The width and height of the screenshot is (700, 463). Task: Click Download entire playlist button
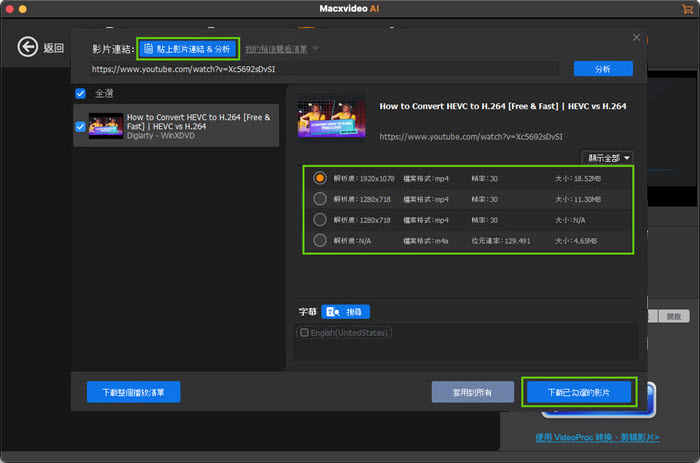[133, 392]
